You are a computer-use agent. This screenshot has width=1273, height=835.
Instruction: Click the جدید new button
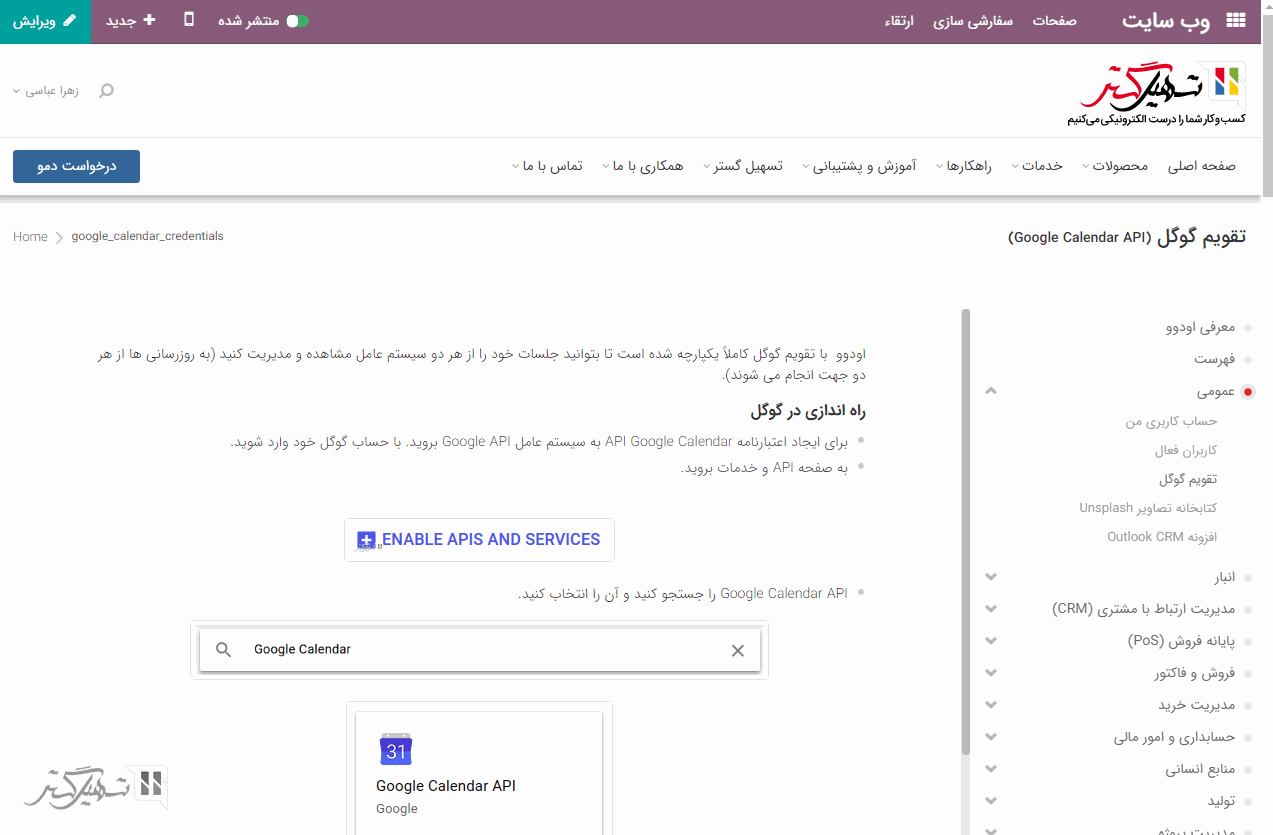(131, 20)
